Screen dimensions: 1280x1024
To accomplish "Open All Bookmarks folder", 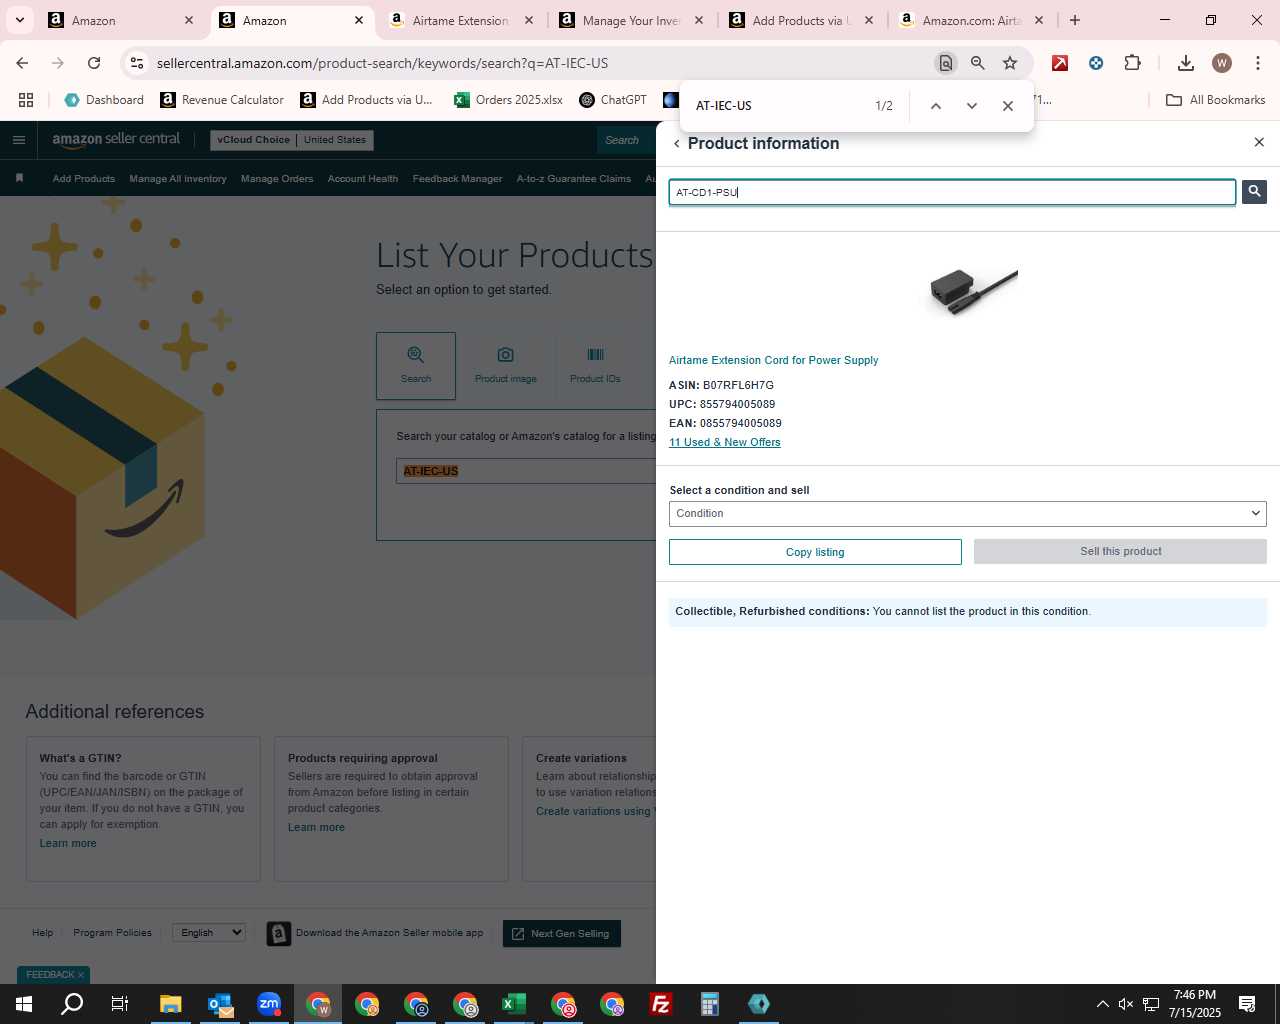I will (x=1216, y=100).
